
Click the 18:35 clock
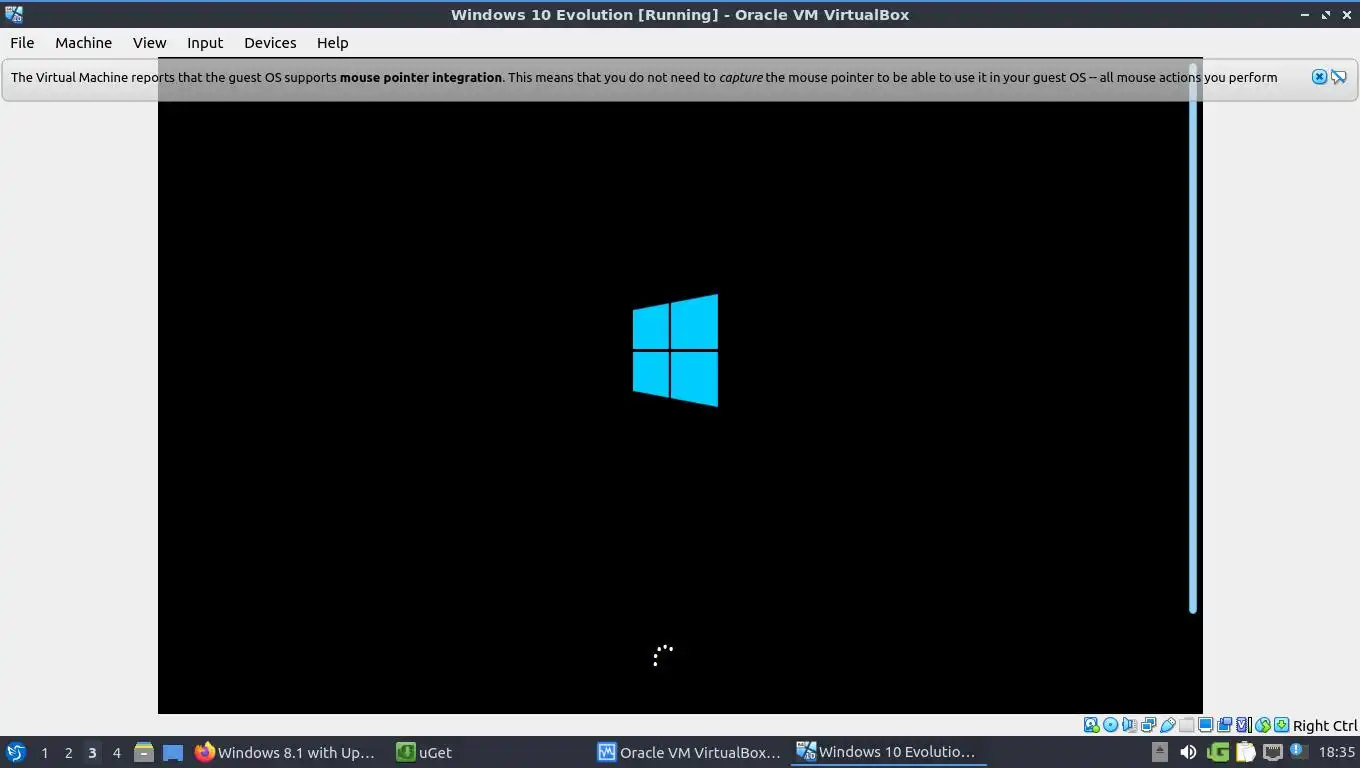[x=1336, y=752]
